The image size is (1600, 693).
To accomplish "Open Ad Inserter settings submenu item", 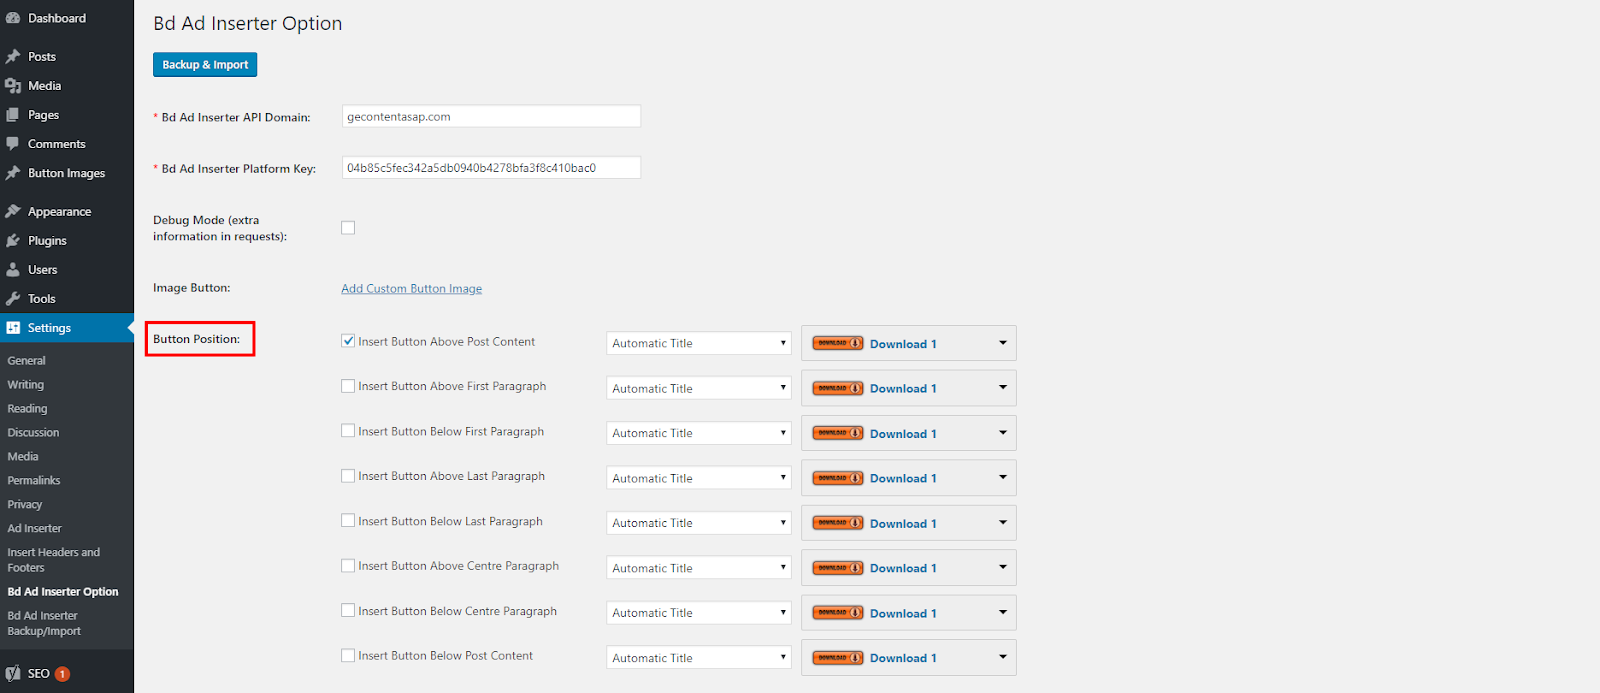I will click(x=35, y=529).
